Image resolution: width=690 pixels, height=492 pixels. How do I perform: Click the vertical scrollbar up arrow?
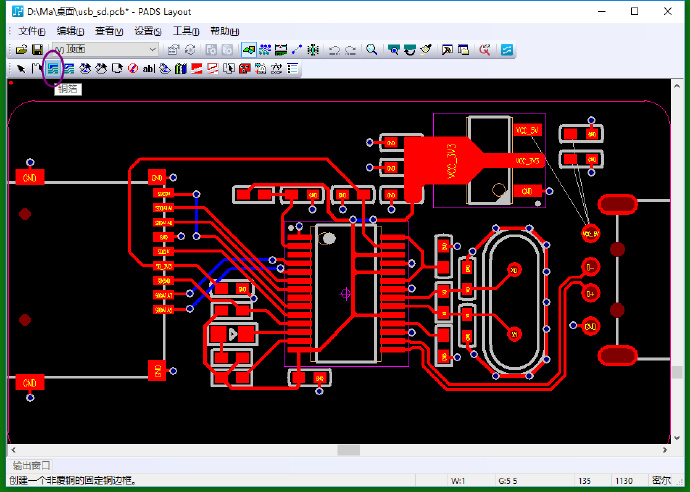(x=677, y=86)
